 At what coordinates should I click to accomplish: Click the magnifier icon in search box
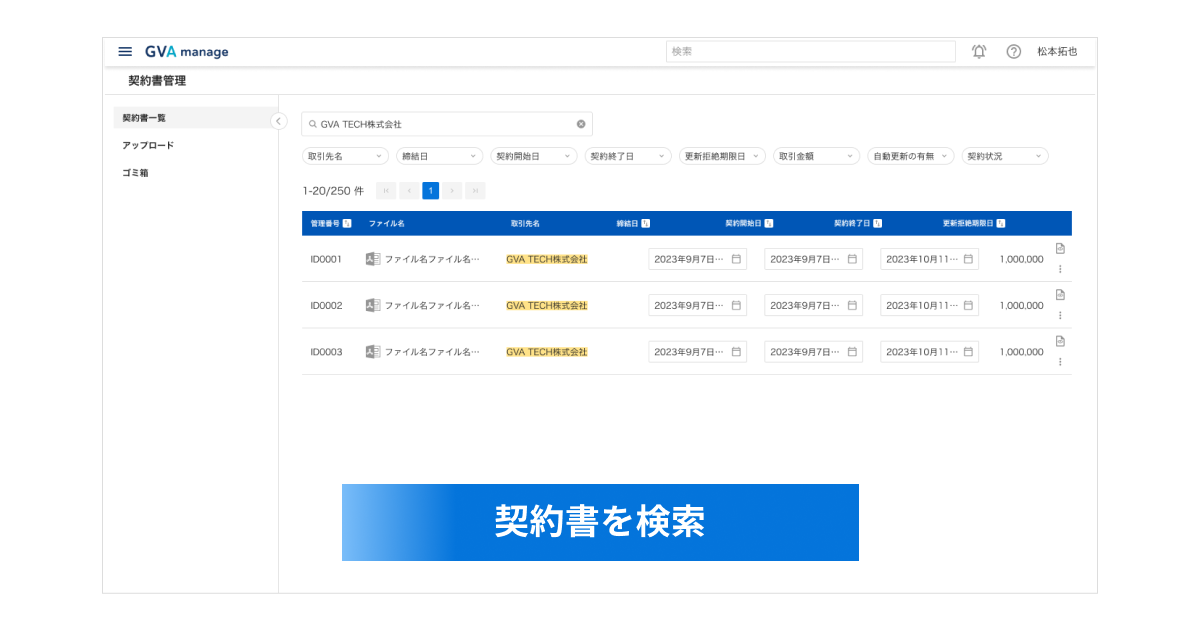pyautogui.click(x=312, y=124)
